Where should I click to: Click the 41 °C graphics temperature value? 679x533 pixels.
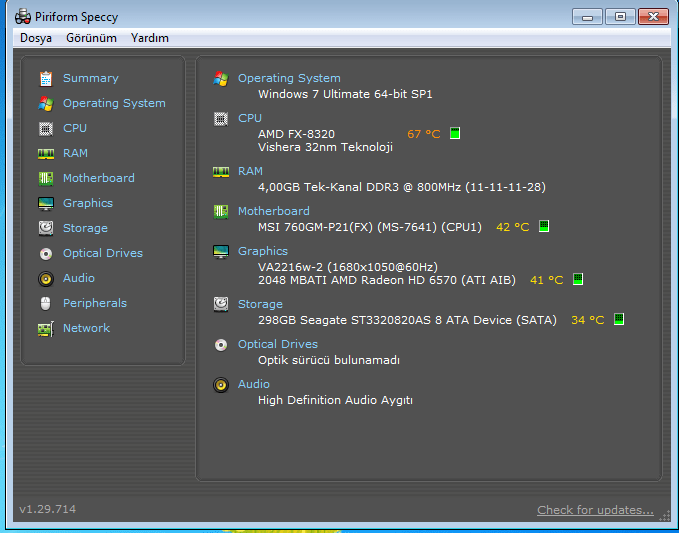pos(546,280)
